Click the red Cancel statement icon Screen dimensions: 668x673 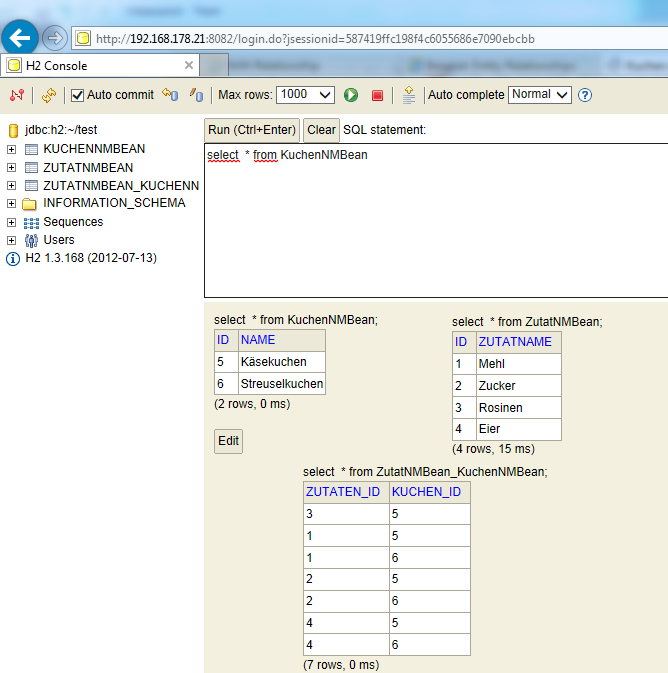tap(377, 95)
